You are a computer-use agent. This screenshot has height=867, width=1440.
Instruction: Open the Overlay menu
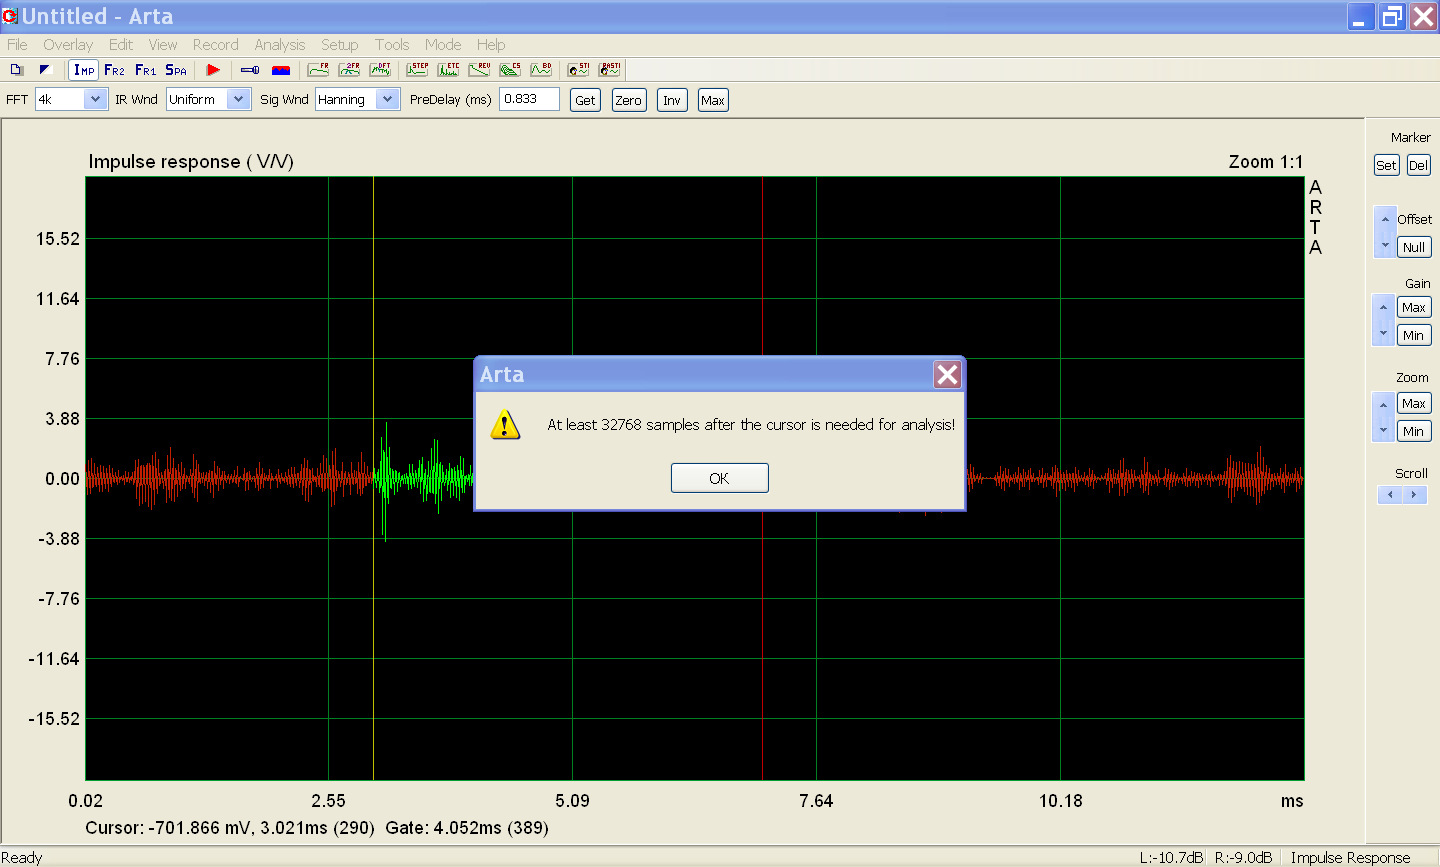tap(68, 45)
